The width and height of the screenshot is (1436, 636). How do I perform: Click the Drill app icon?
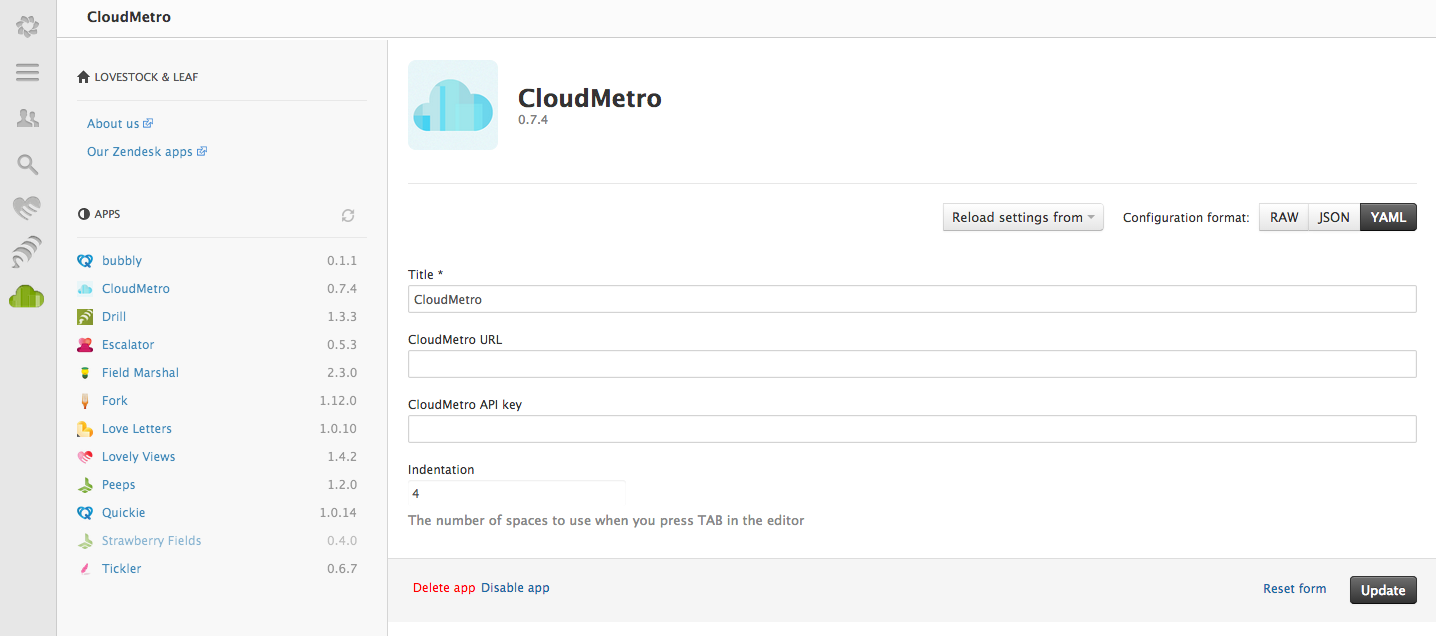coord(85,317)
